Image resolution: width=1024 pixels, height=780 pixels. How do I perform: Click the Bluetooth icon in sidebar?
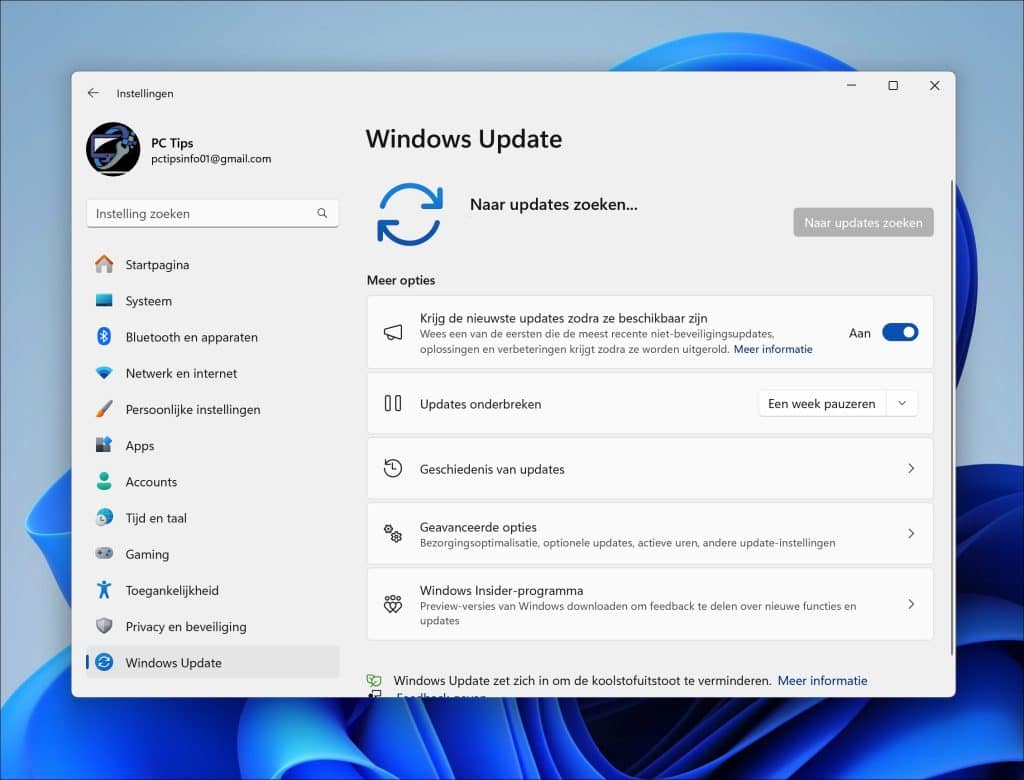(104, 336)
